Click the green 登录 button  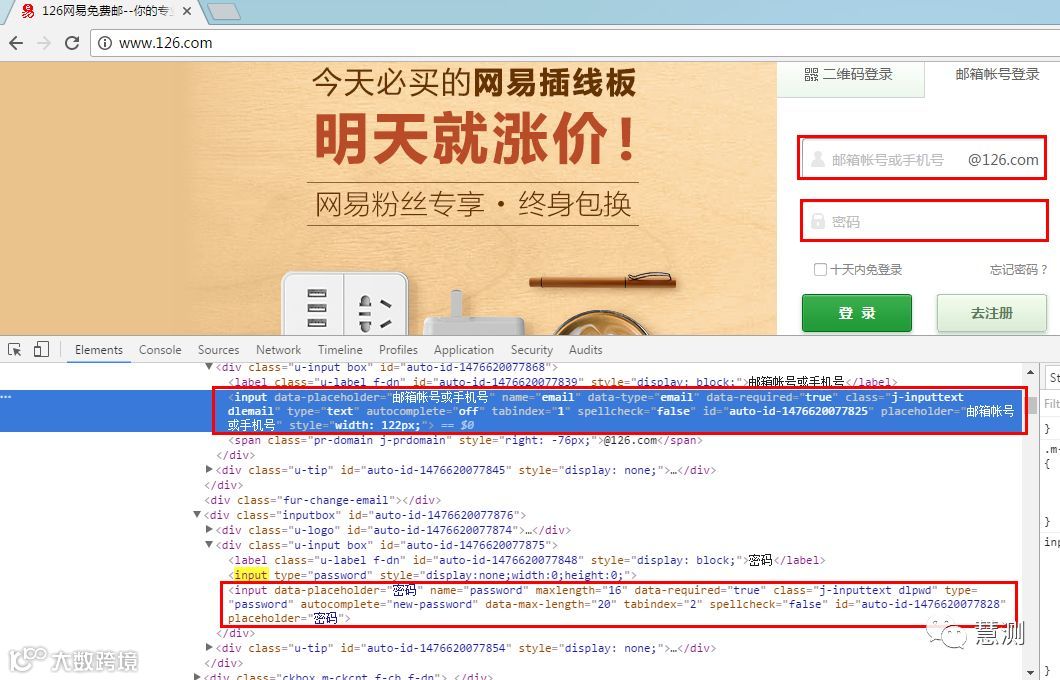[x=857, y=313]
